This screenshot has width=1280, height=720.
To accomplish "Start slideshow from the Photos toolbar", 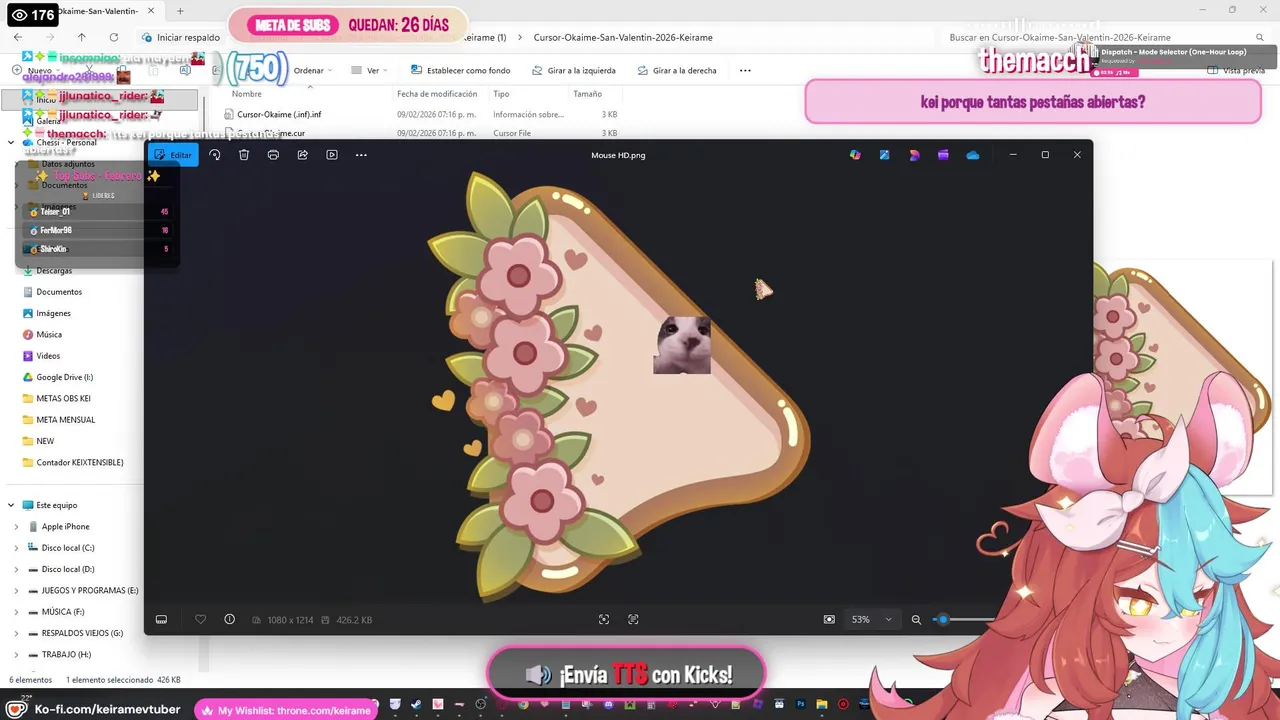I will 332,155.
